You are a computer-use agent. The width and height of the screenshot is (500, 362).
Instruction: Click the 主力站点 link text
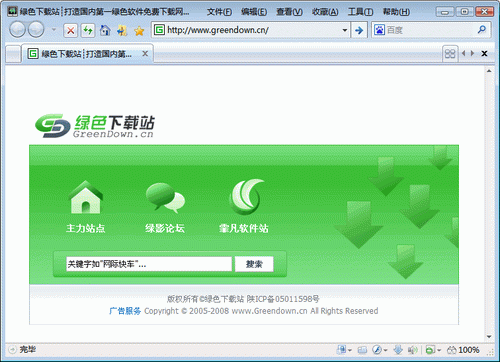click(x=86, y=228)
